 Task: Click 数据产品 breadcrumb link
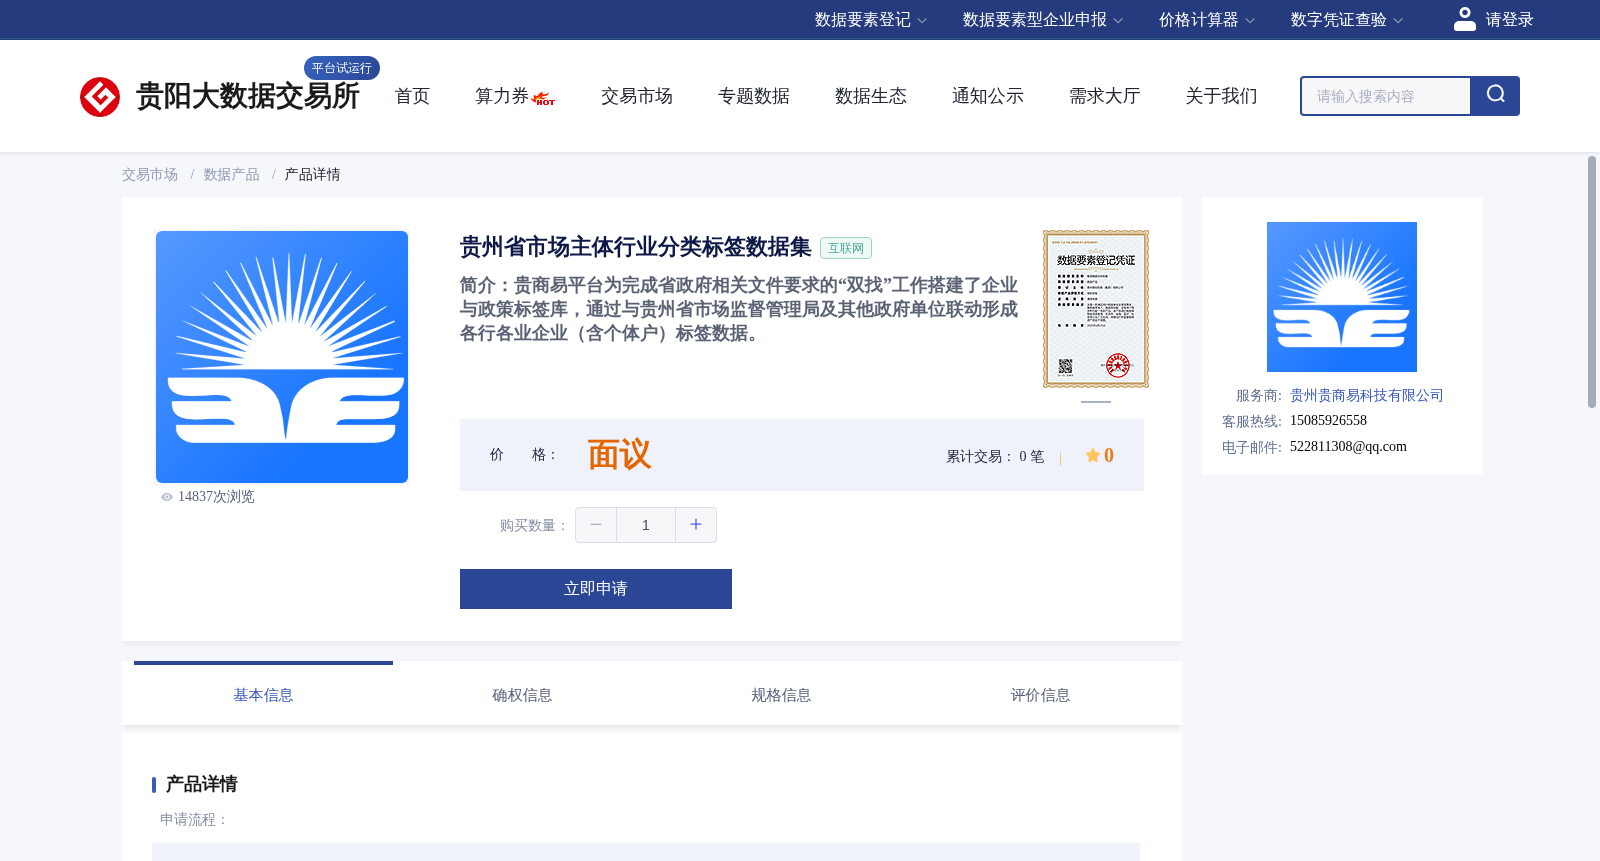tap(232, 175)
